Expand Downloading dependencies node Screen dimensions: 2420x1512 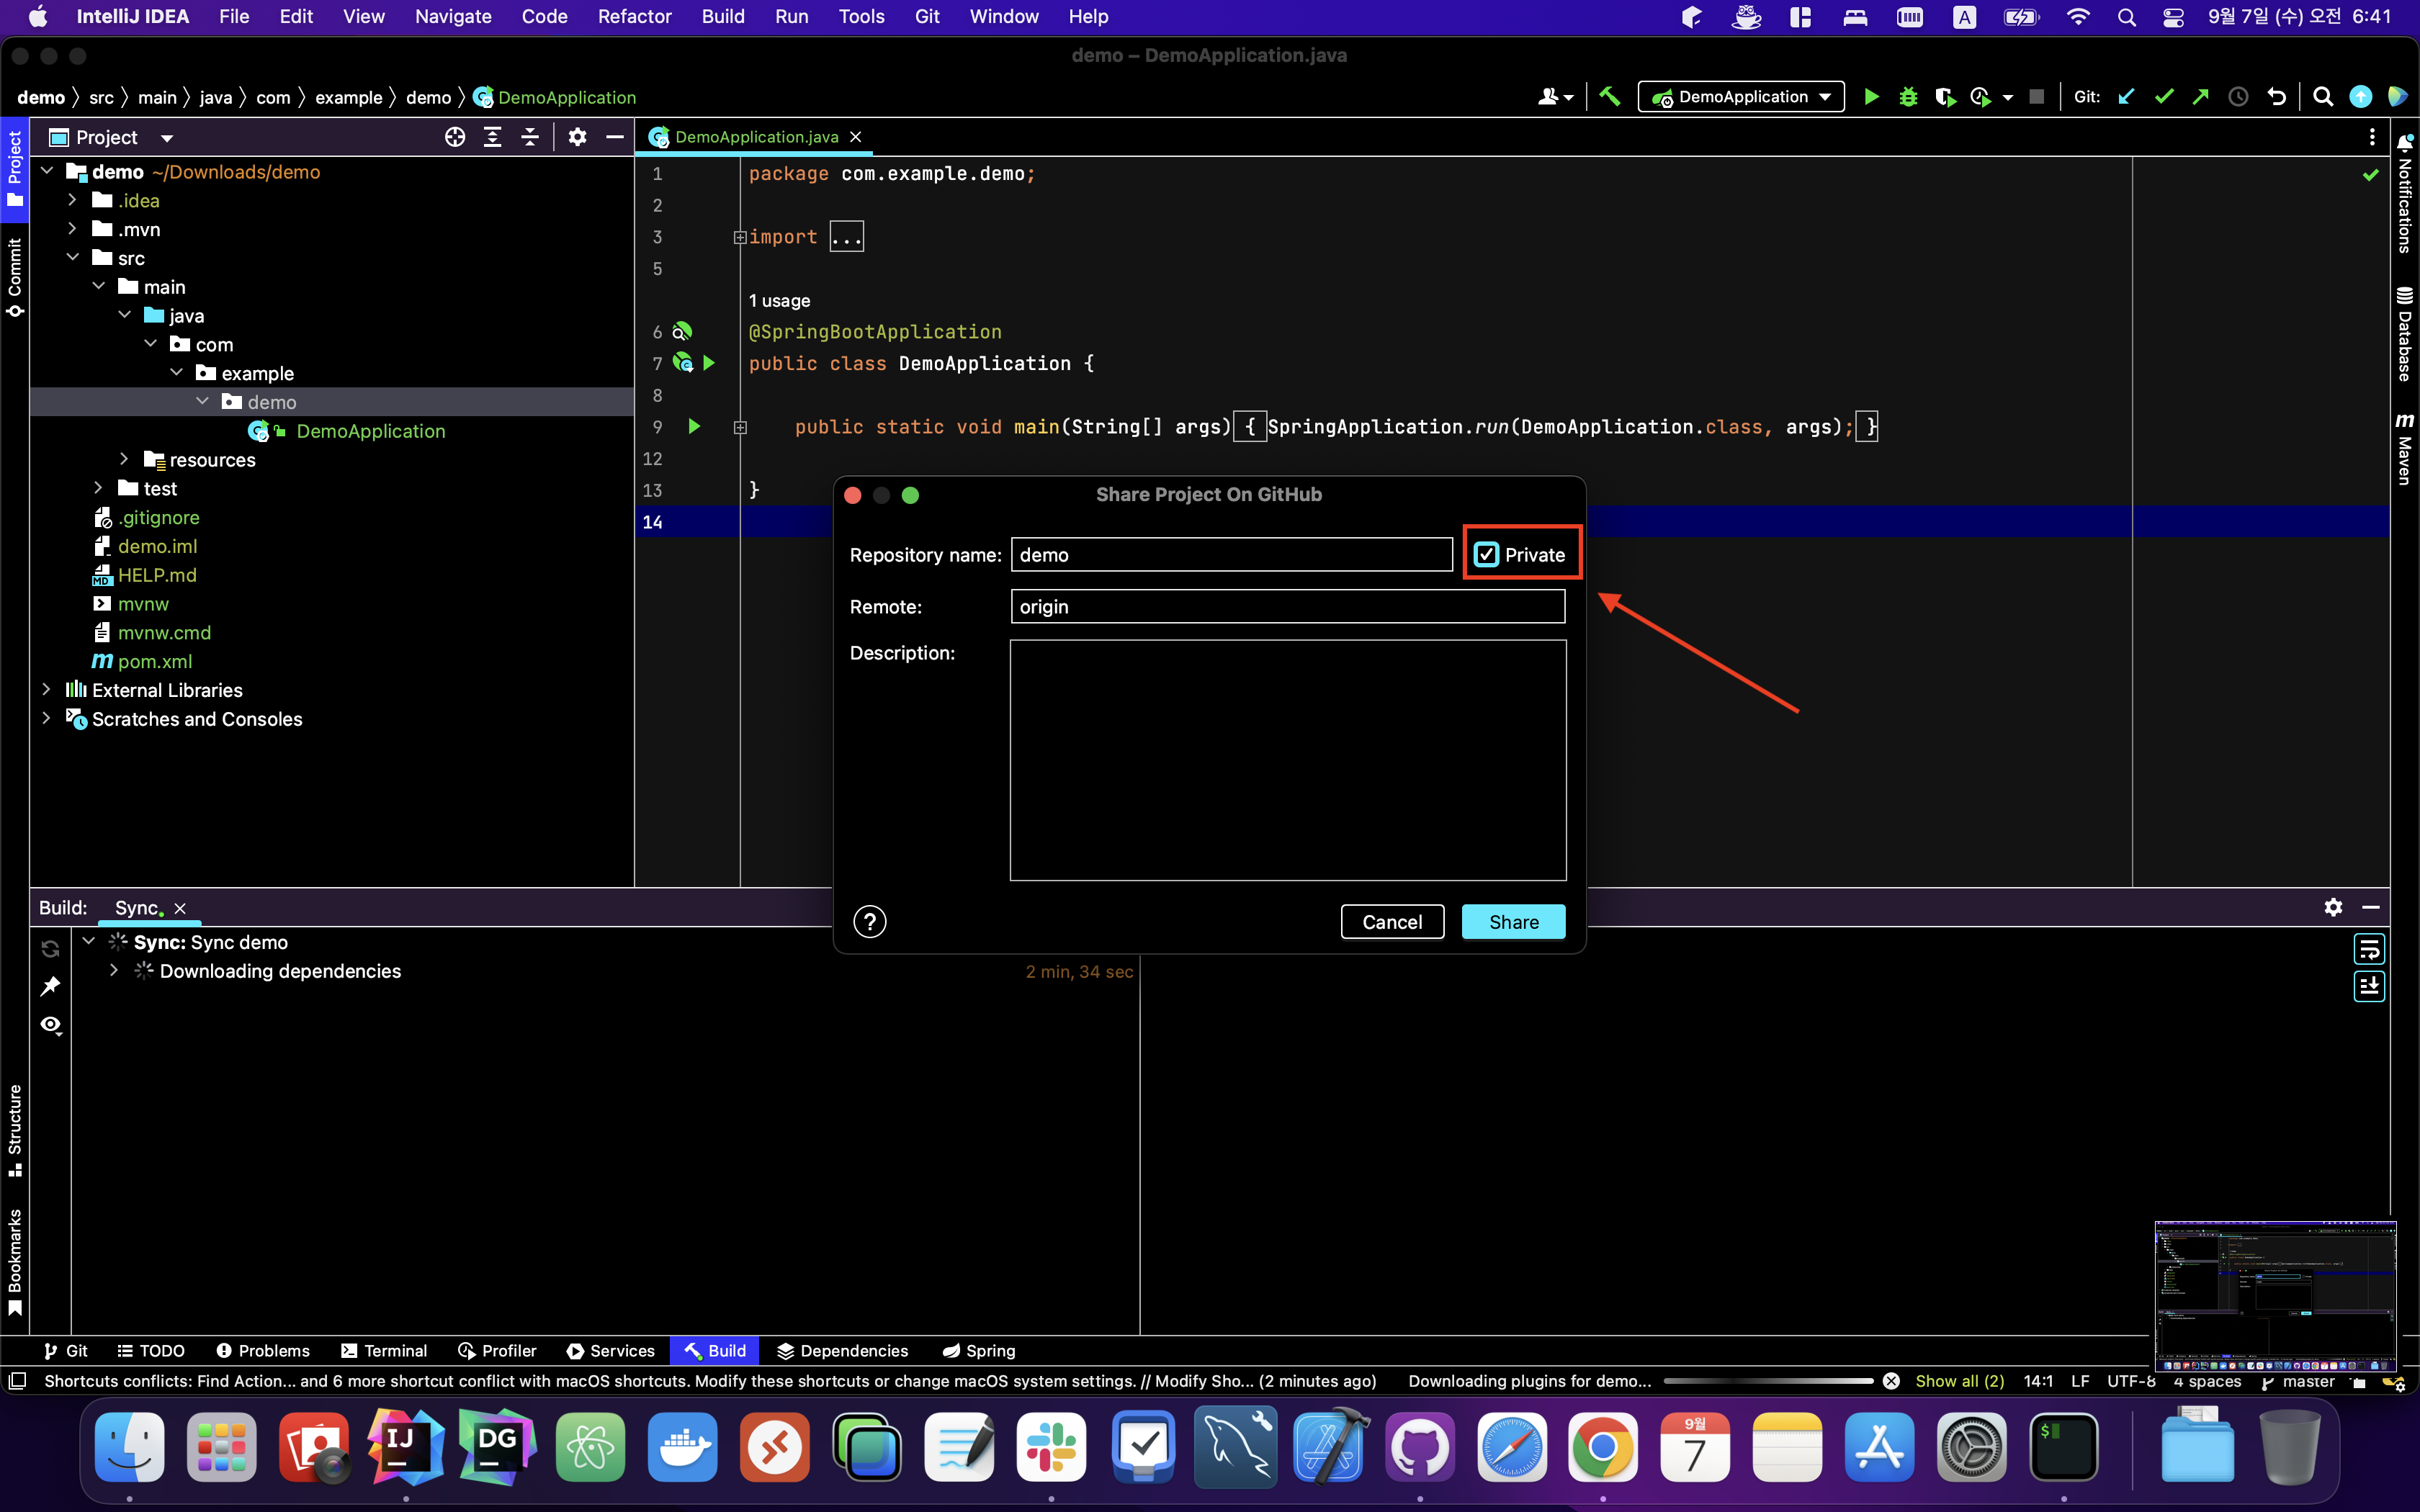tap(114, 971)
